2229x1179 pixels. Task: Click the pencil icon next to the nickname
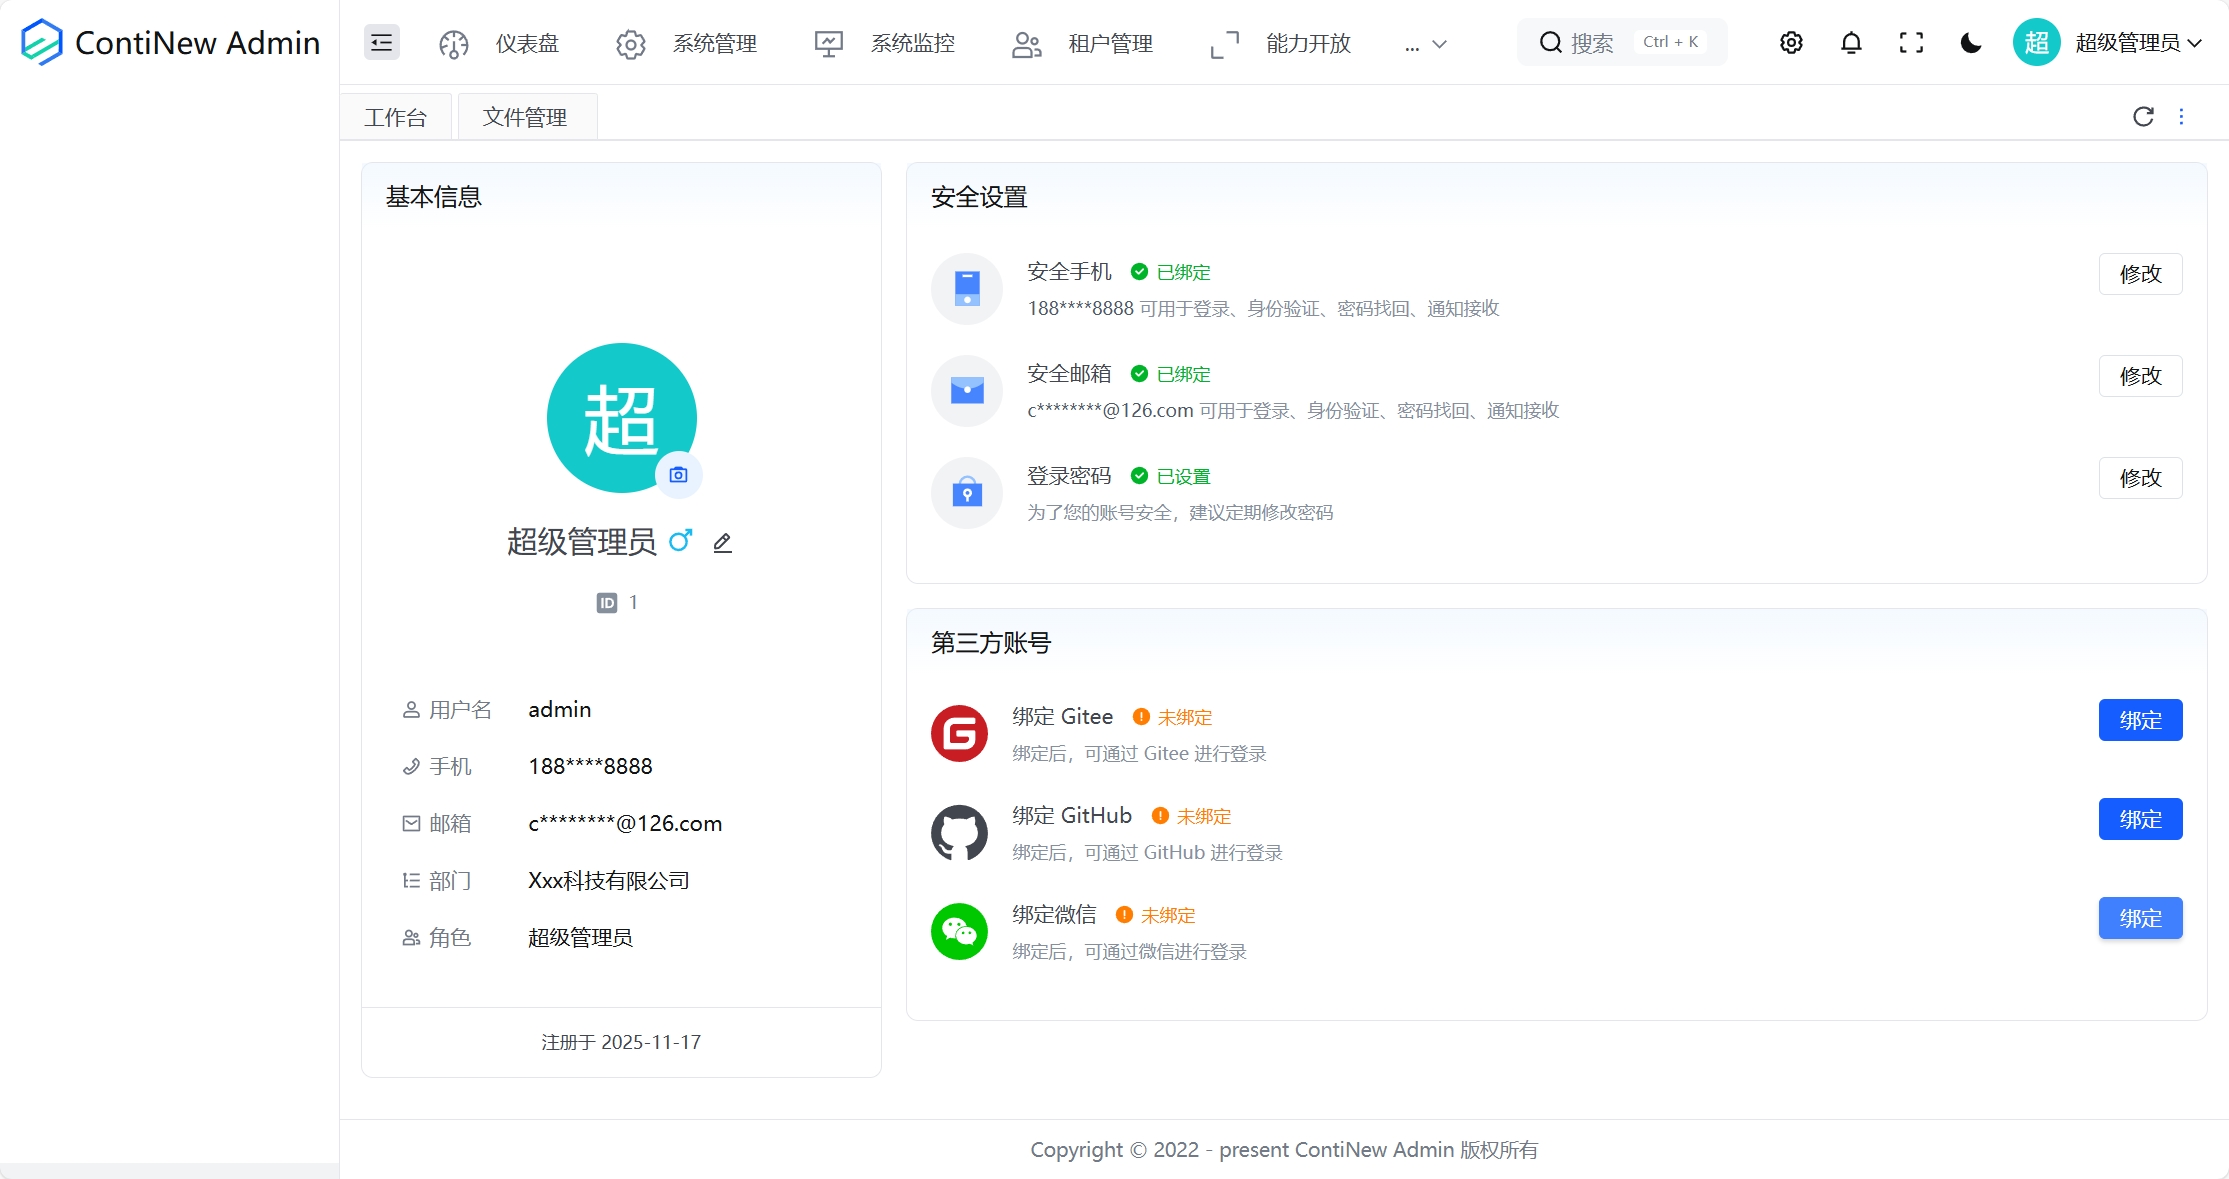click(x=722, y=543)
